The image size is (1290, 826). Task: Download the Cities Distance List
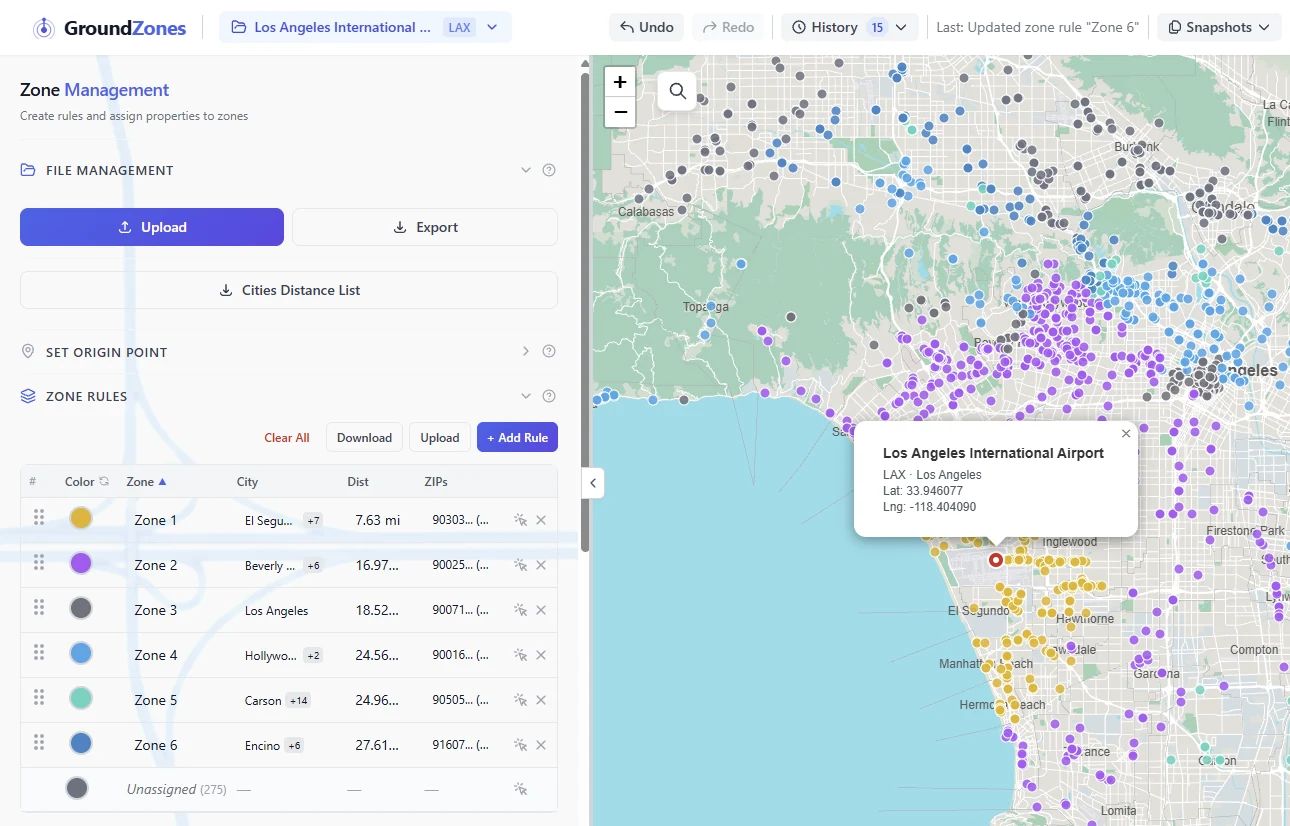coord(289,290)
